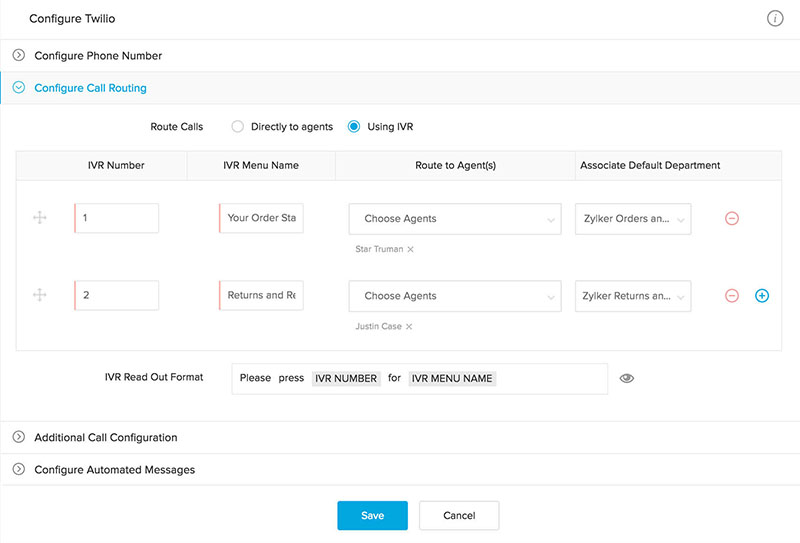Remove Justin Case agent tag

[409, 327]
